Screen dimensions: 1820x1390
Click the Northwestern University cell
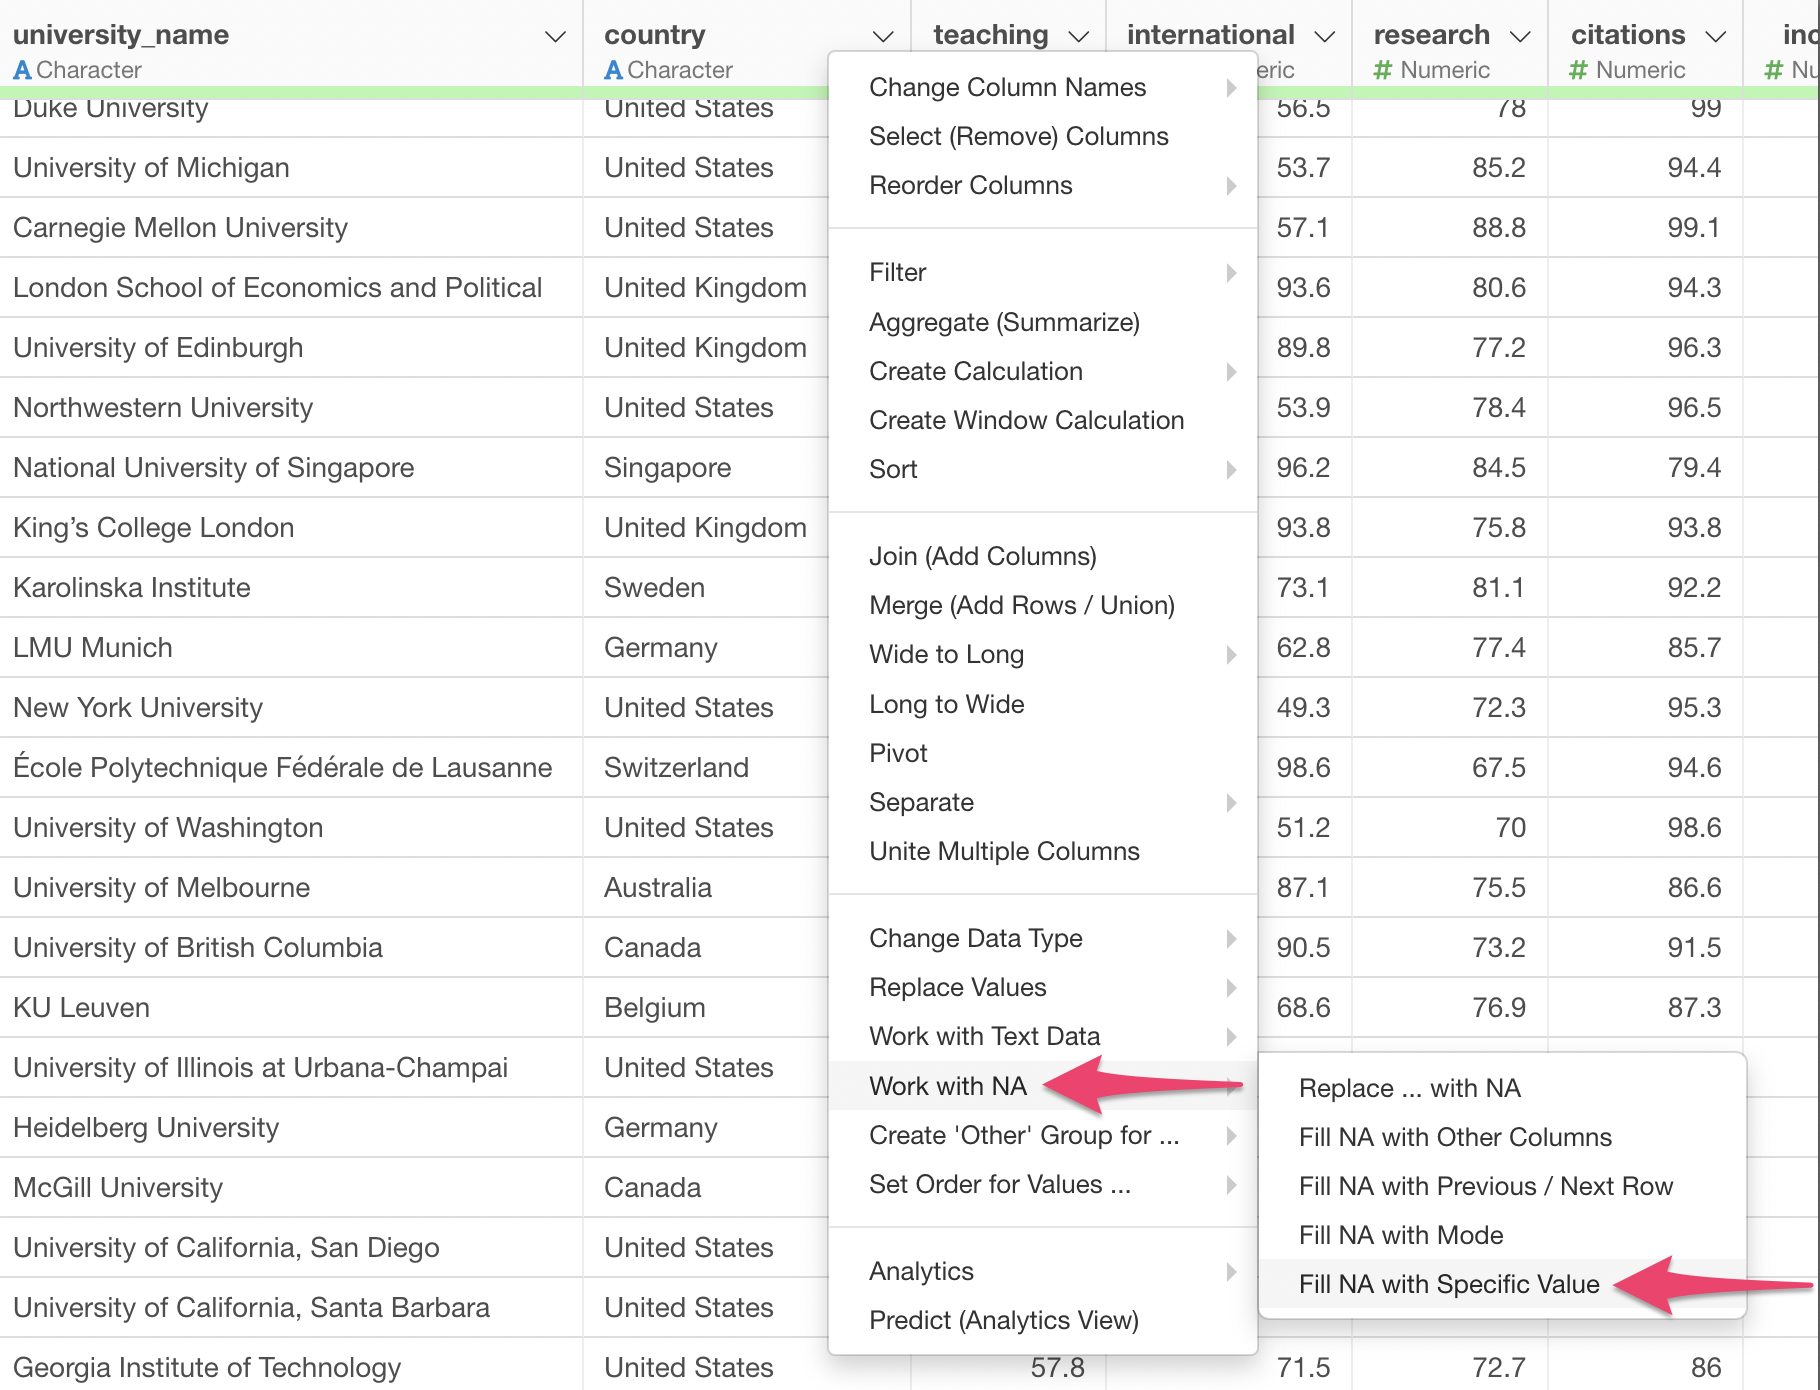coord(291,407)
